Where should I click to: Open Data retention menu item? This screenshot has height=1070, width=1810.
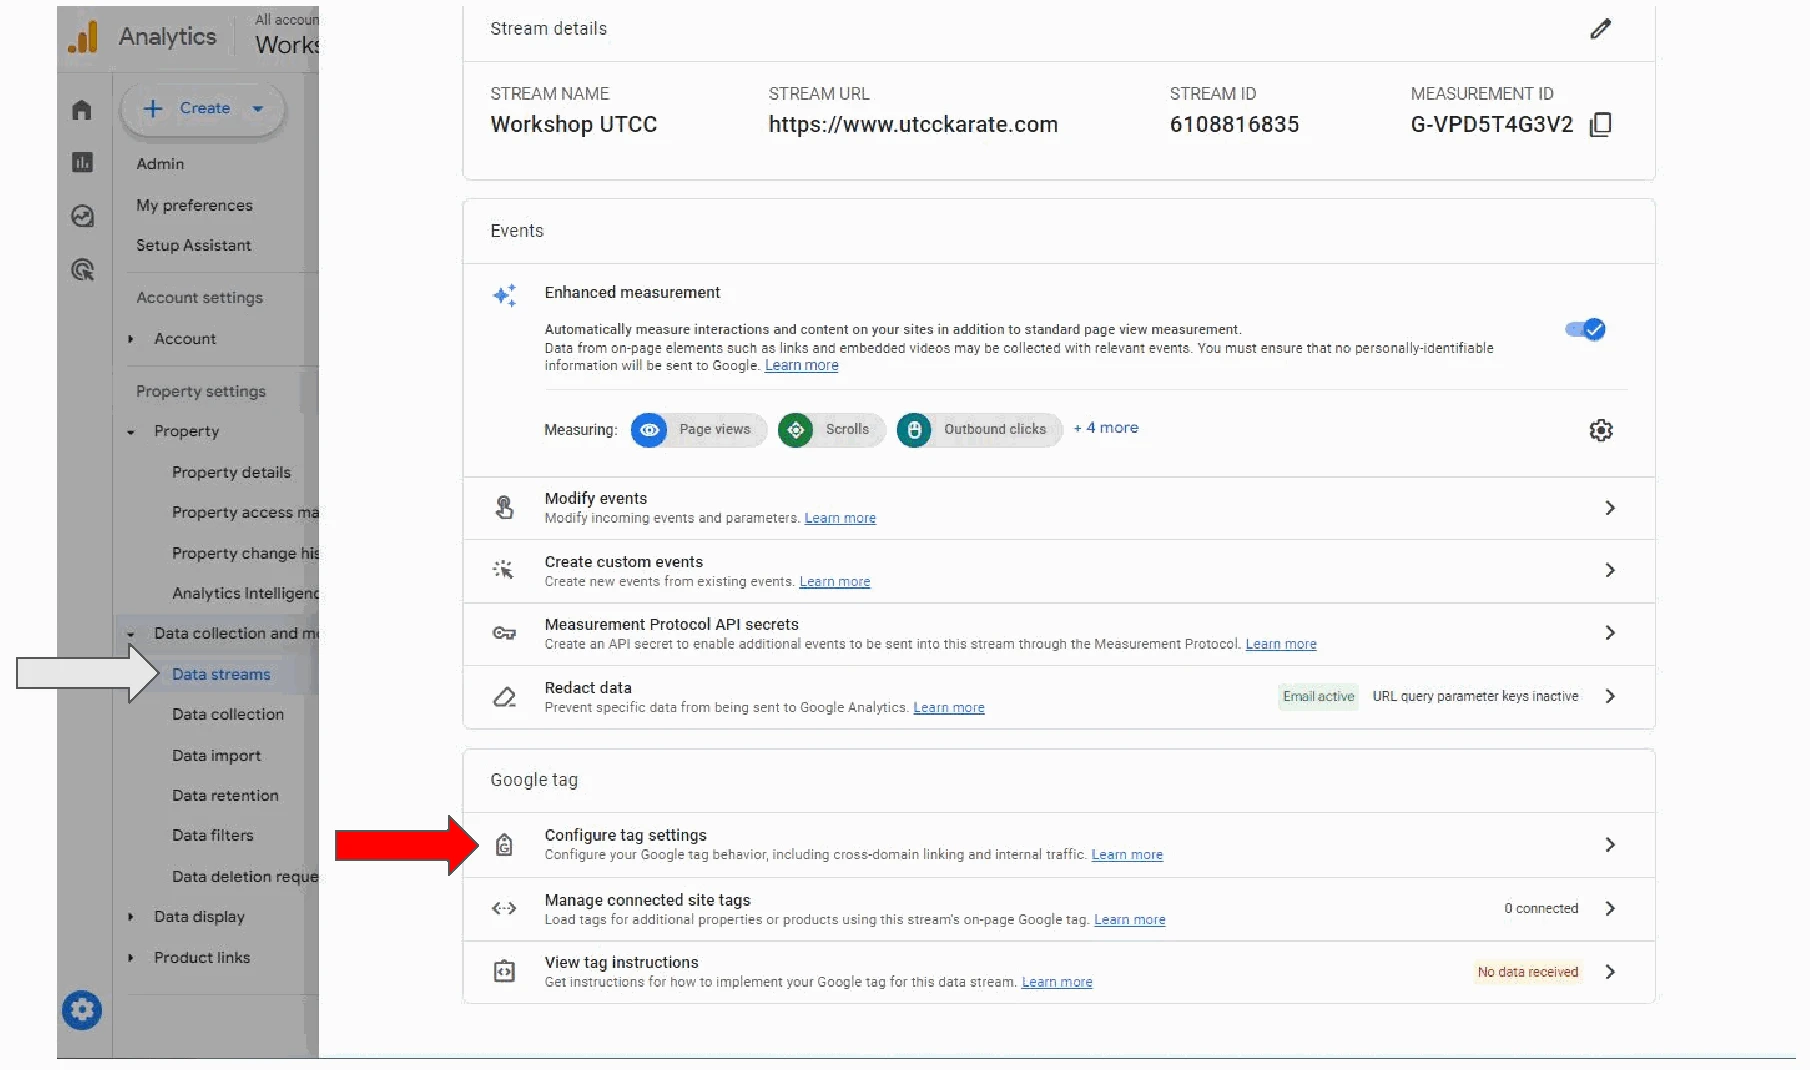[225, 796]
